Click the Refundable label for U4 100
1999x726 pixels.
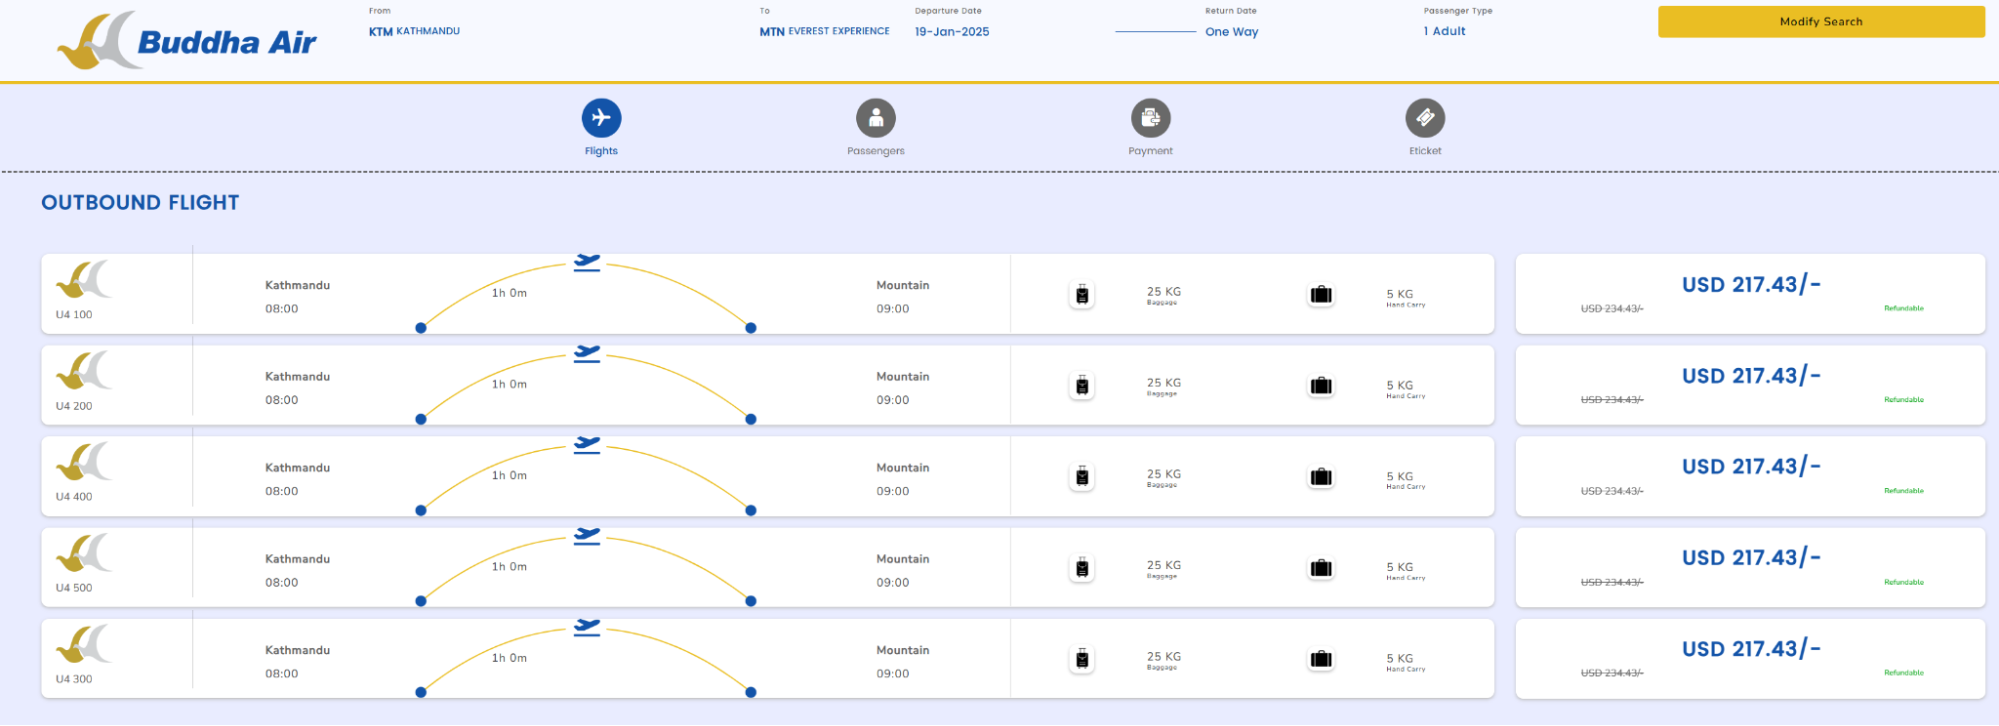pyautogui.click(x=1904, y=309)
